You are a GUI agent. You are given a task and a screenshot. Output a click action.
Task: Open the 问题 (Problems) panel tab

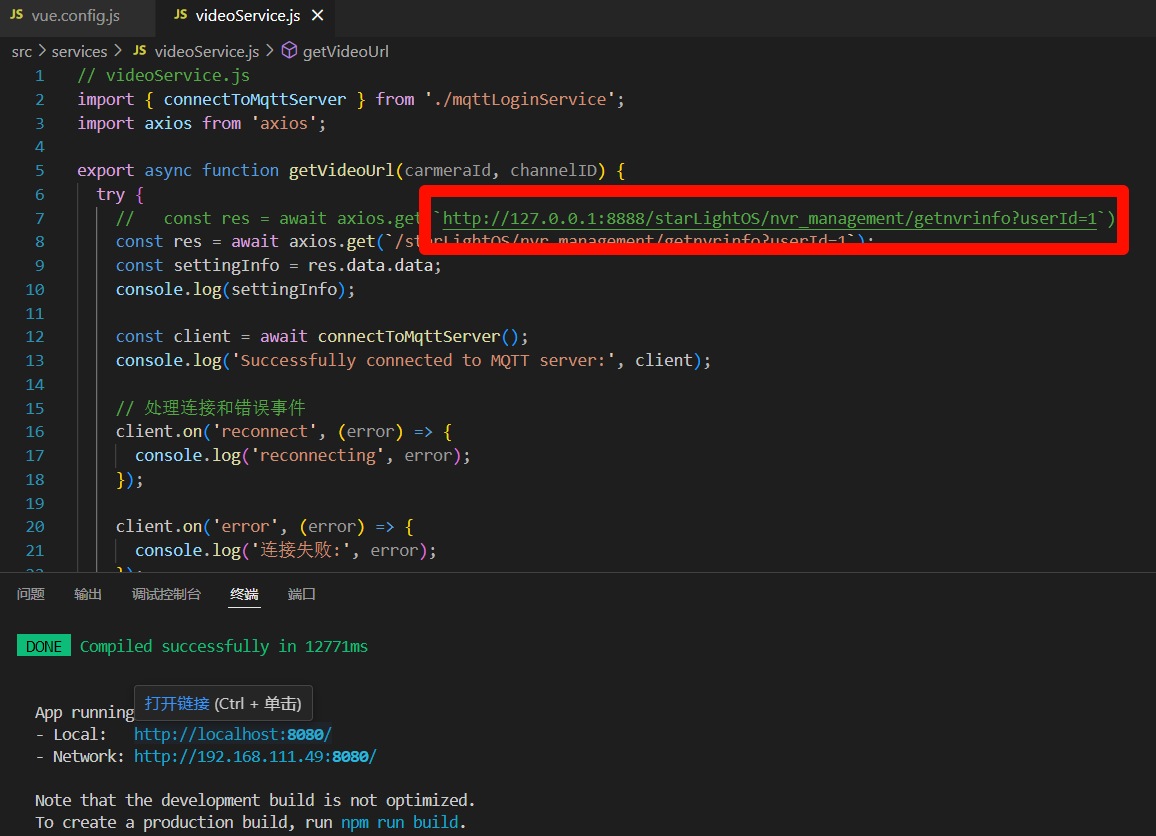(31, 594)
